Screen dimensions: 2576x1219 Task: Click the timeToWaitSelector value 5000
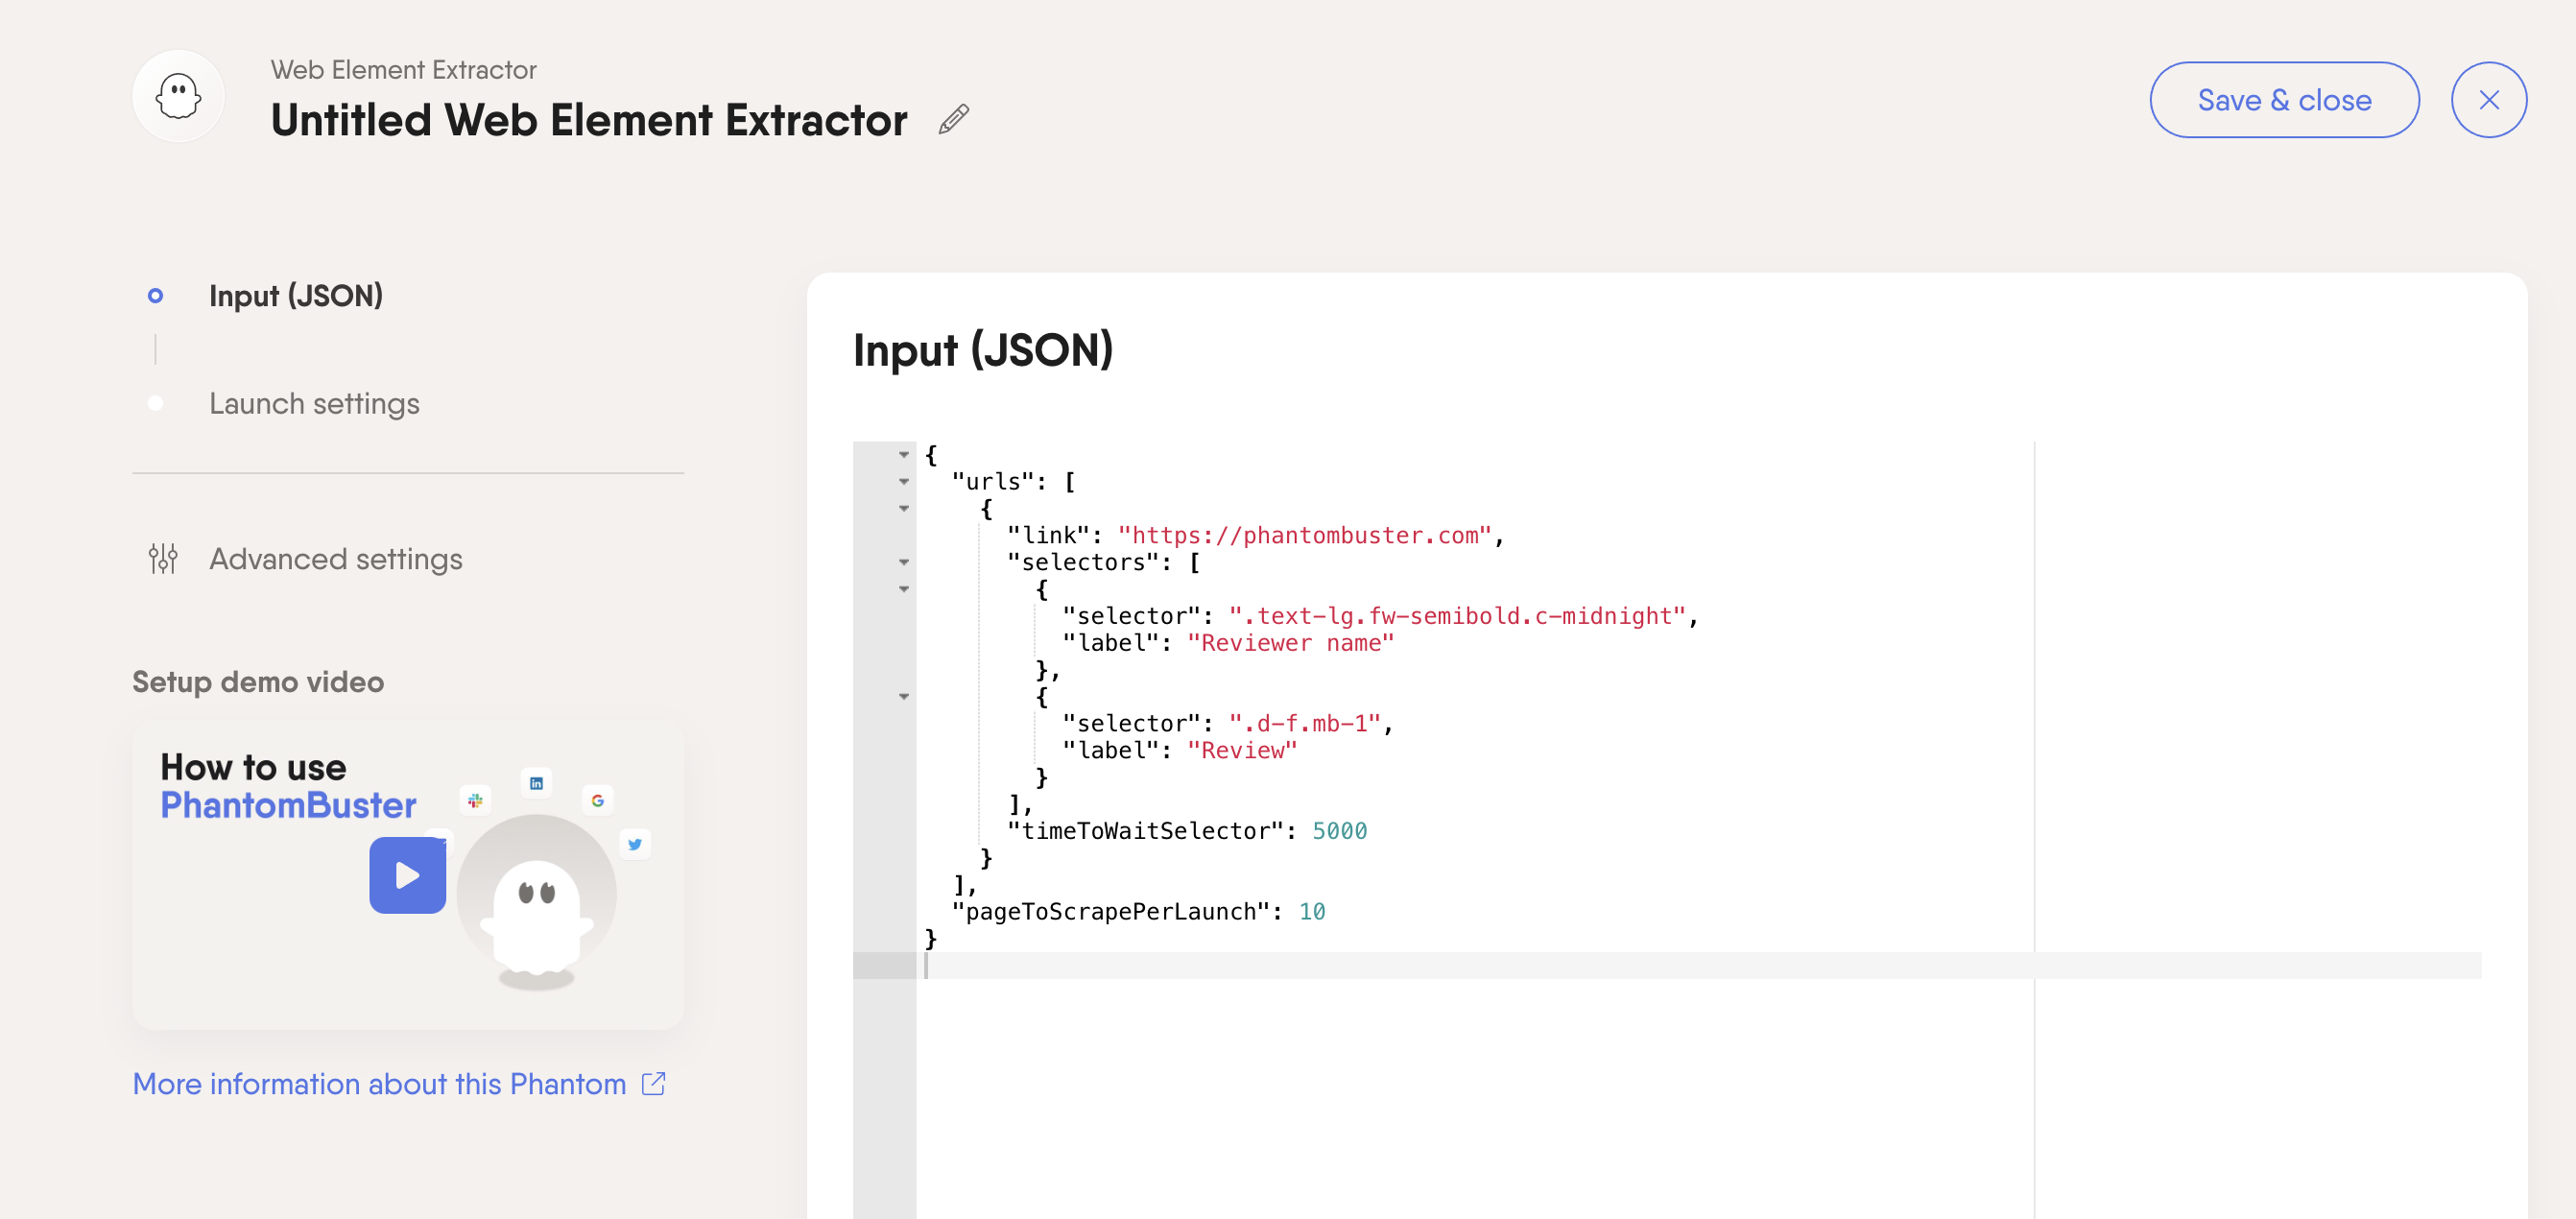point(1339,832)
